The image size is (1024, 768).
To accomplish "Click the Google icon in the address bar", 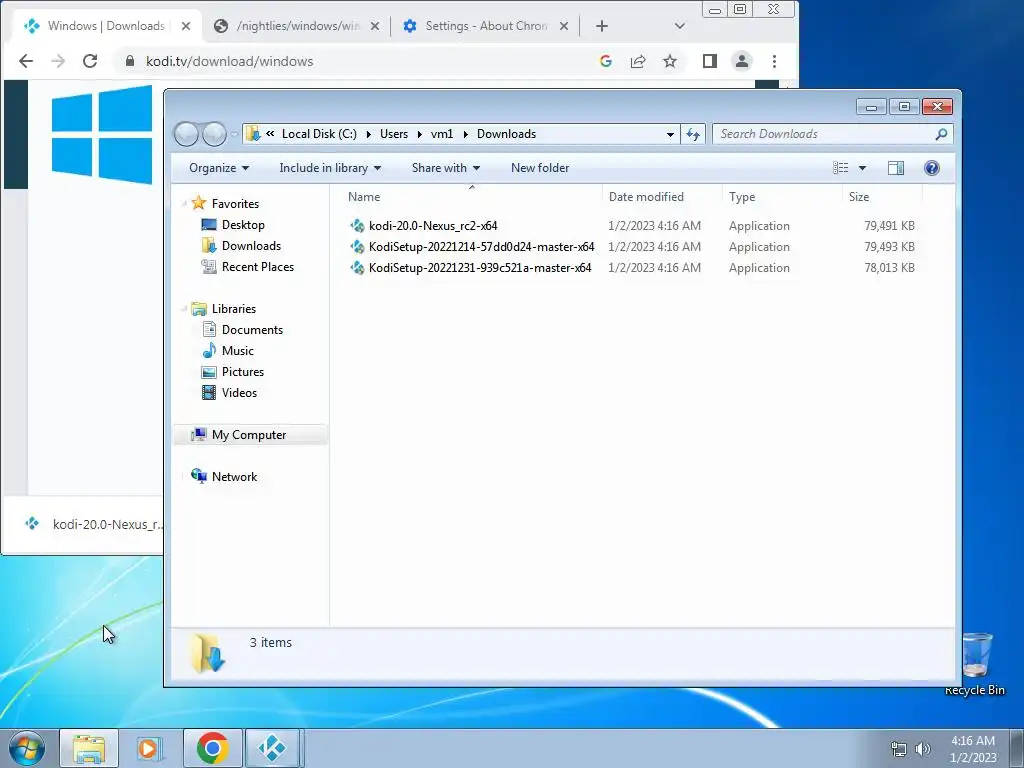I will pos(605,61).
